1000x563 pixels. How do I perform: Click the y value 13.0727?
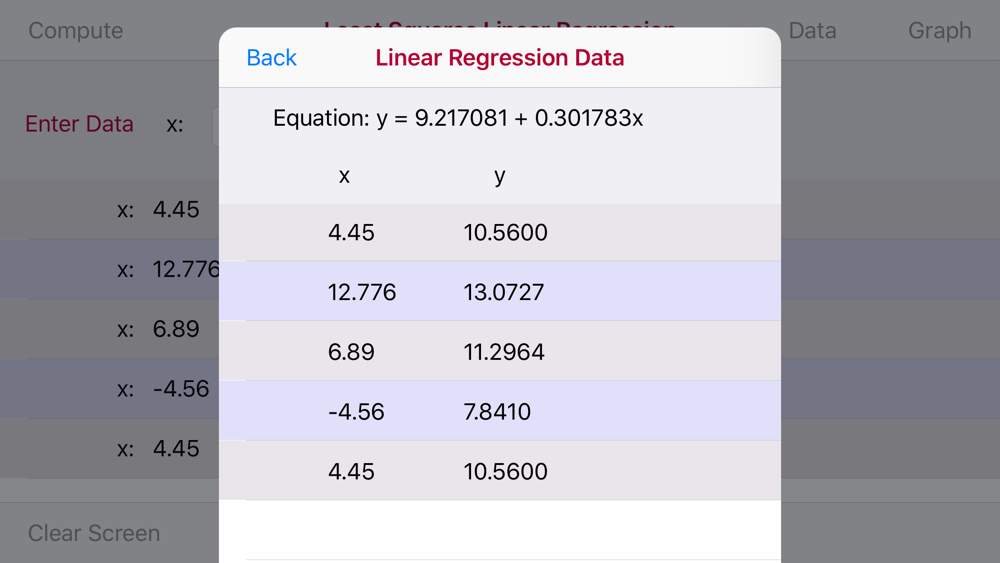pyautogui.click(x=504, y=292)
